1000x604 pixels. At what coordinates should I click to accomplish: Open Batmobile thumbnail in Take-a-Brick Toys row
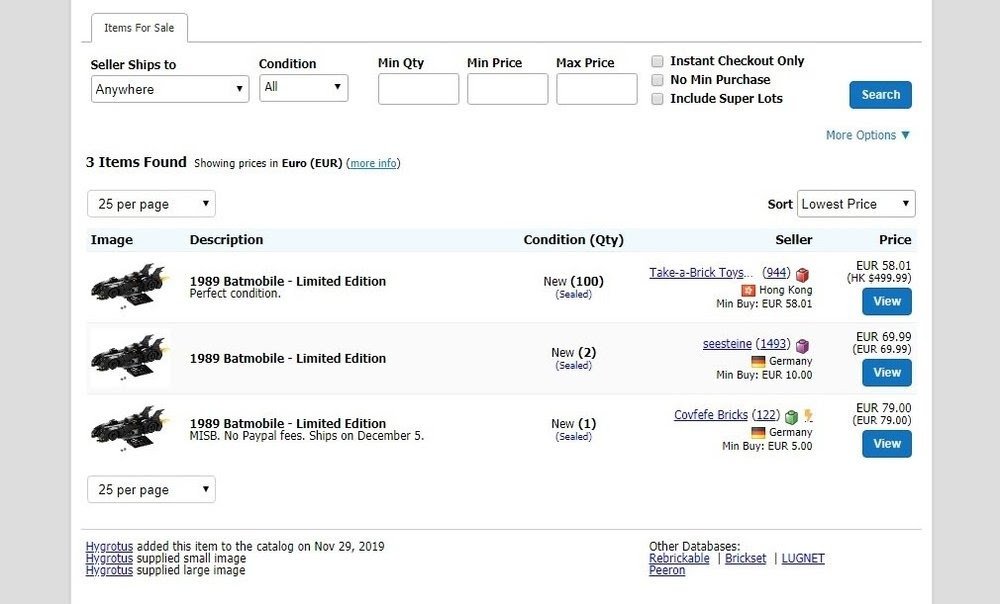[x=131, y=286]
